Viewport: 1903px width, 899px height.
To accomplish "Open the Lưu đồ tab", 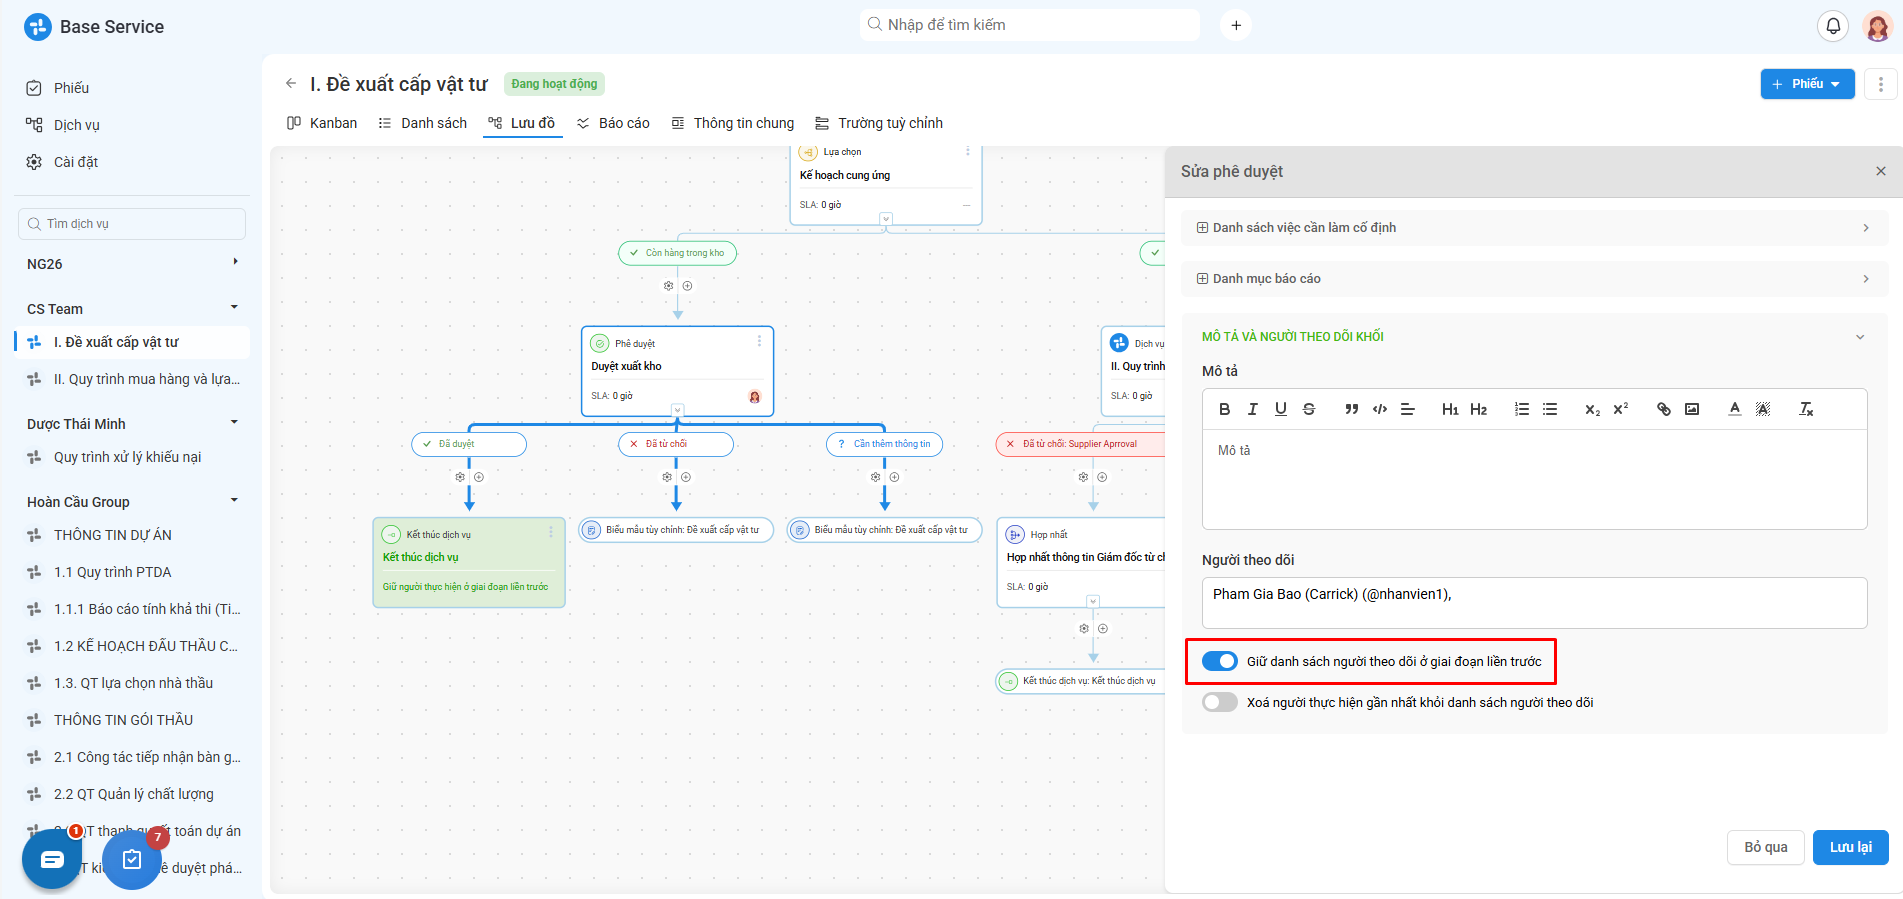I will coord(522,123).
